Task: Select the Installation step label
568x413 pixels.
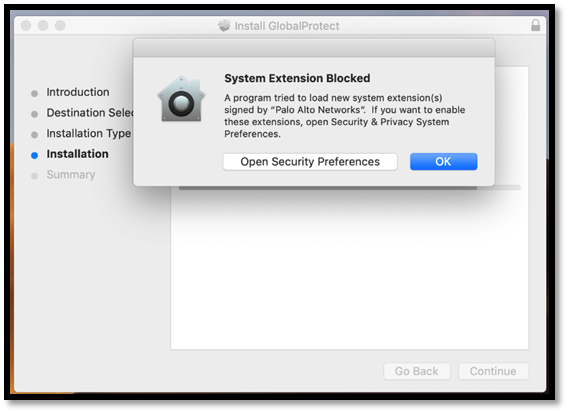Action: pyautogui.click(x=78, y=154)
